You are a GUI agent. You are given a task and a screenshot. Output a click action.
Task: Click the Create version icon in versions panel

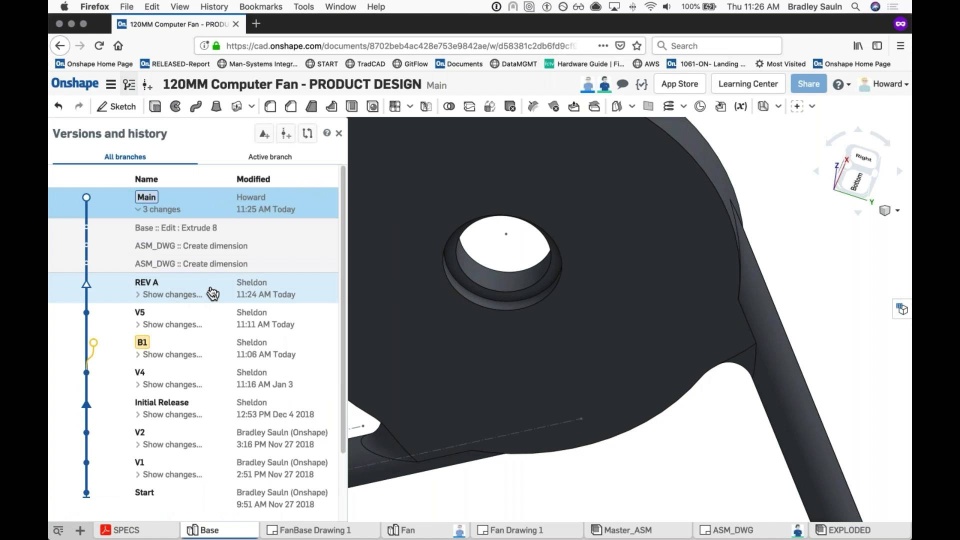[286, 133]
